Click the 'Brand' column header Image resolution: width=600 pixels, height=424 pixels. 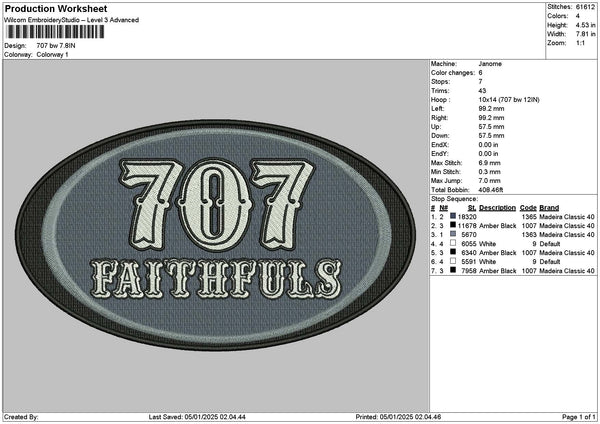[x=549, y=208]
